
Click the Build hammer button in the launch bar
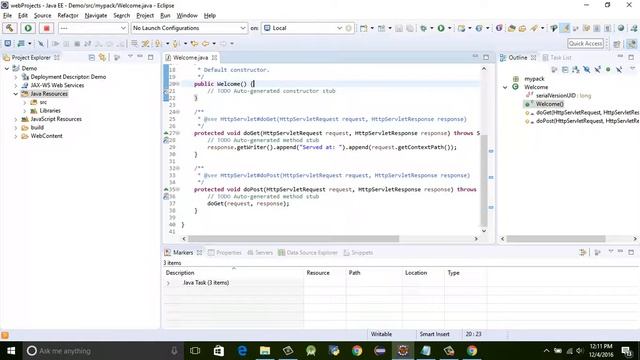click(x=10, y=28)
